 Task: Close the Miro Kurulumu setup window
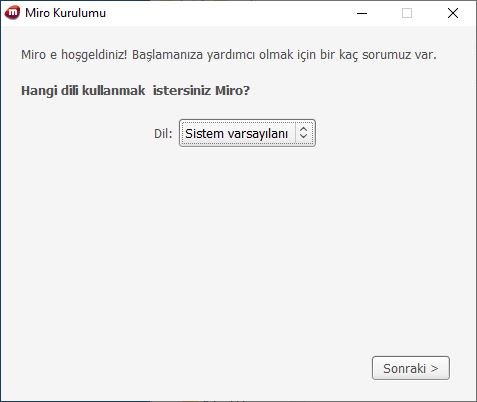click(453, 13)
